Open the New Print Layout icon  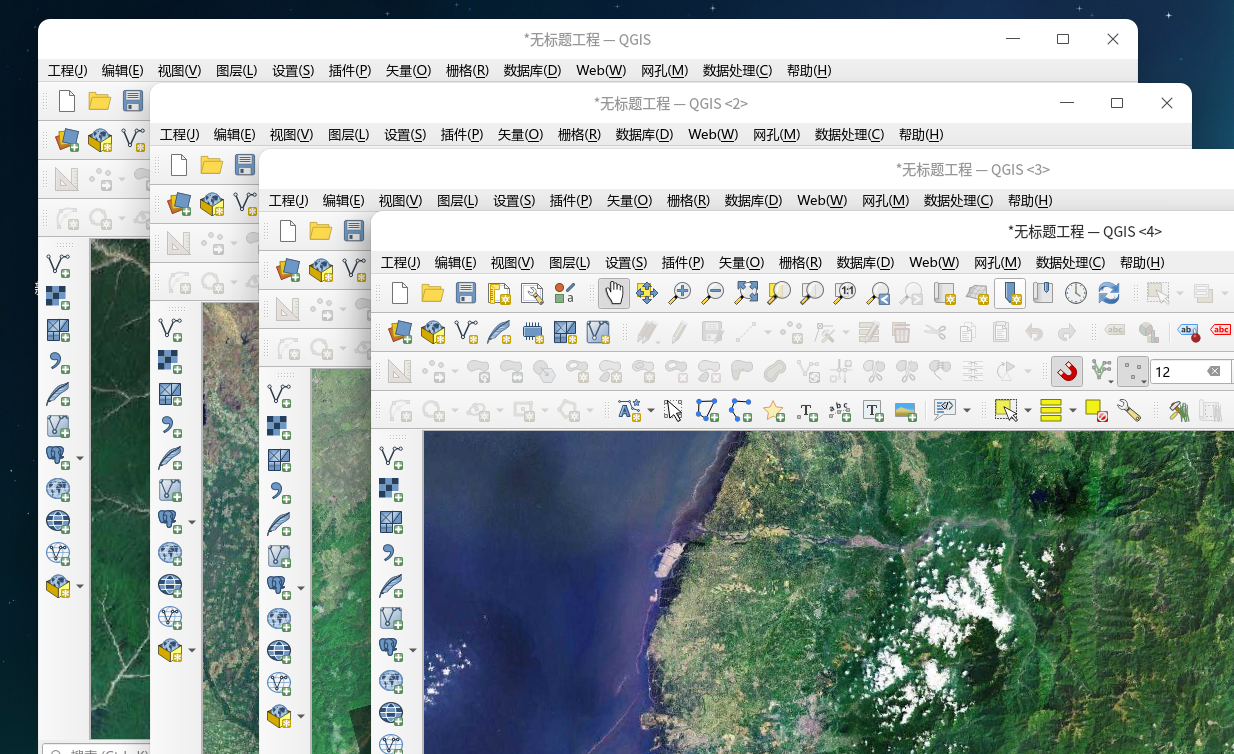pyautogui.click(x=499, y=293)
